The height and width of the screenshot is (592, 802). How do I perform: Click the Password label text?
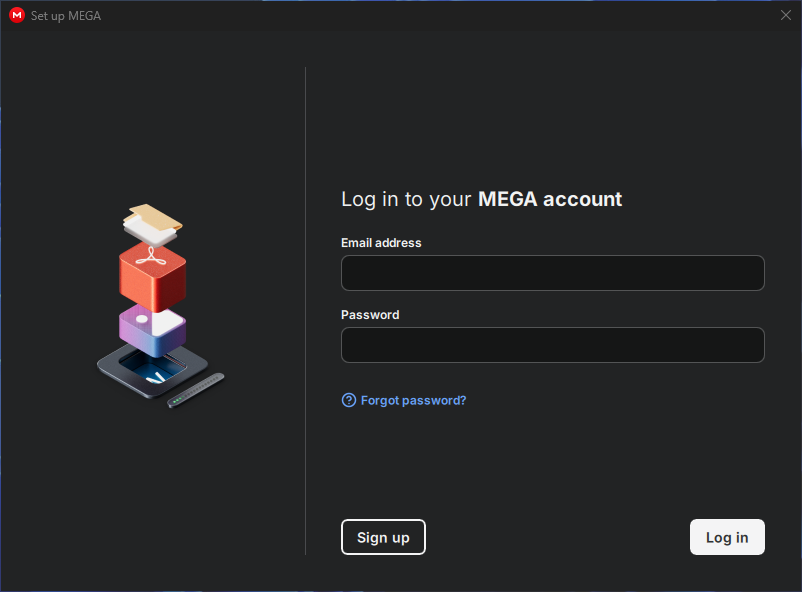[370, 315]
